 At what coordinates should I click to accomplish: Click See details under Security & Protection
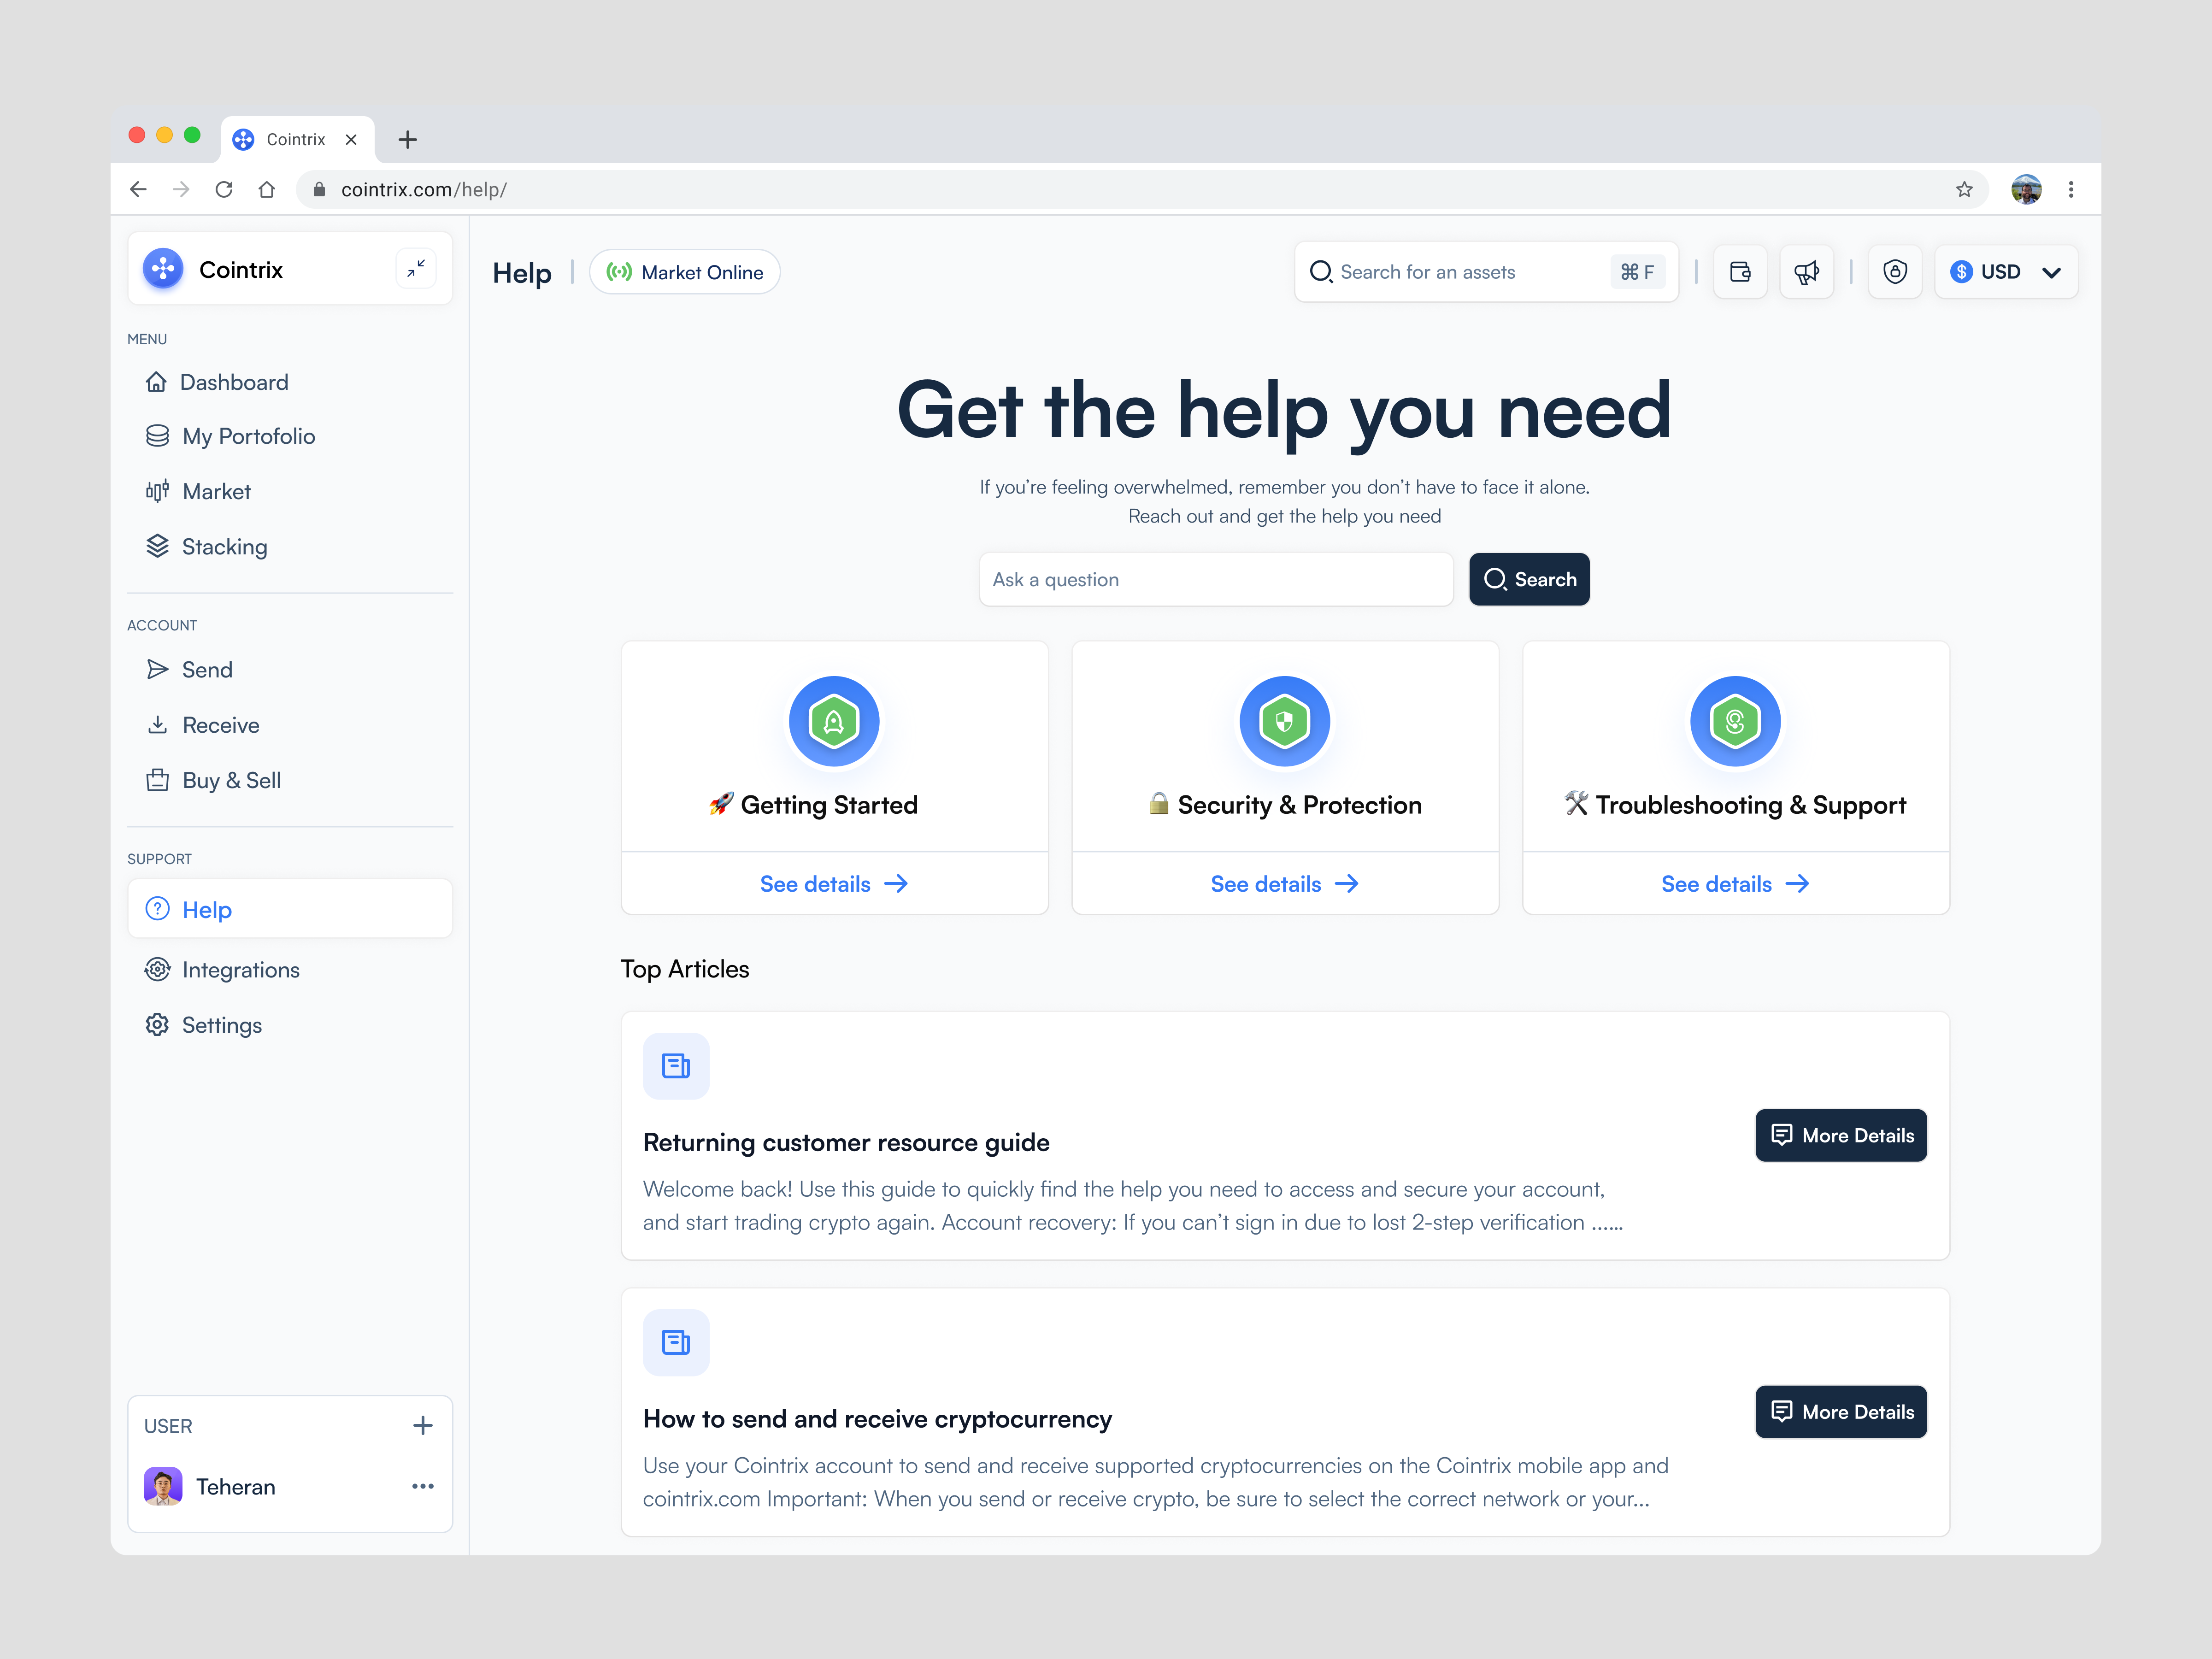point(1285,883)
